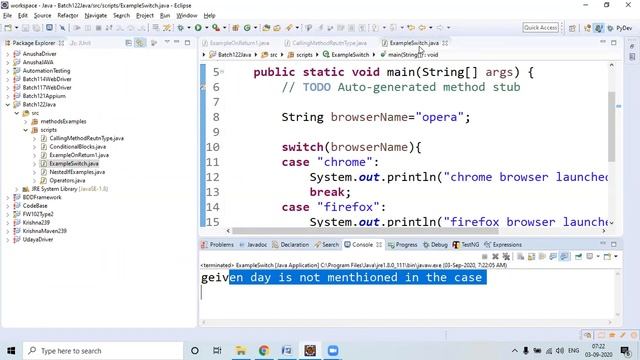Toggle Scroll Lock in the console toolbar
640x360 pixels.
click(x=531, y=256)
